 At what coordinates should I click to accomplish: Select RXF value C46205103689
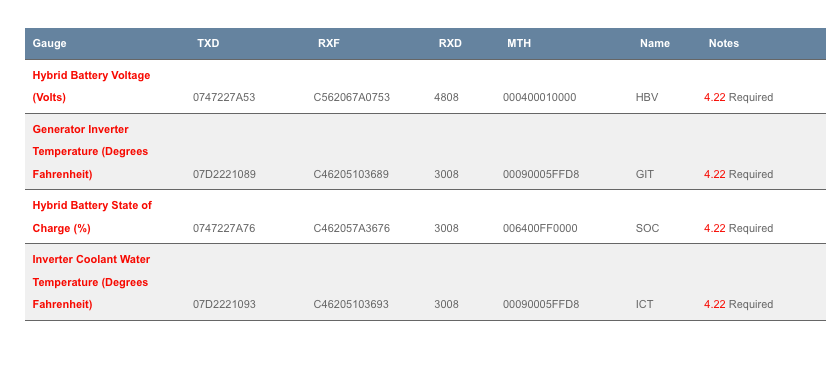351,174
